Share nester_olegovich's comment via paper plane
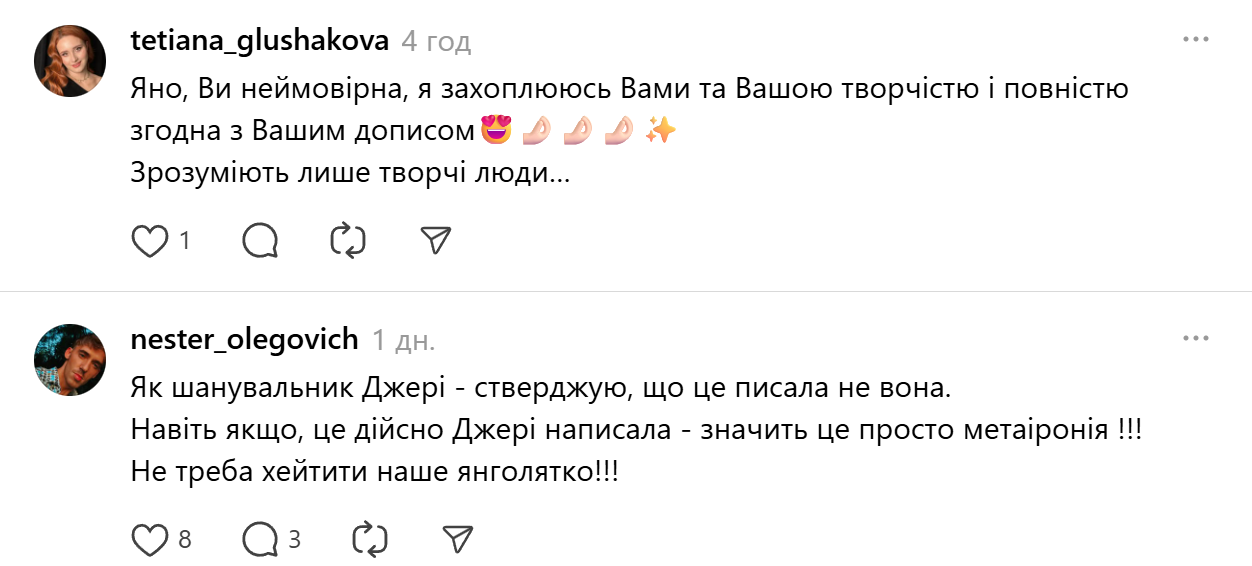Image resolution: width=1252 pixels, height=566 pixels. 457,540
